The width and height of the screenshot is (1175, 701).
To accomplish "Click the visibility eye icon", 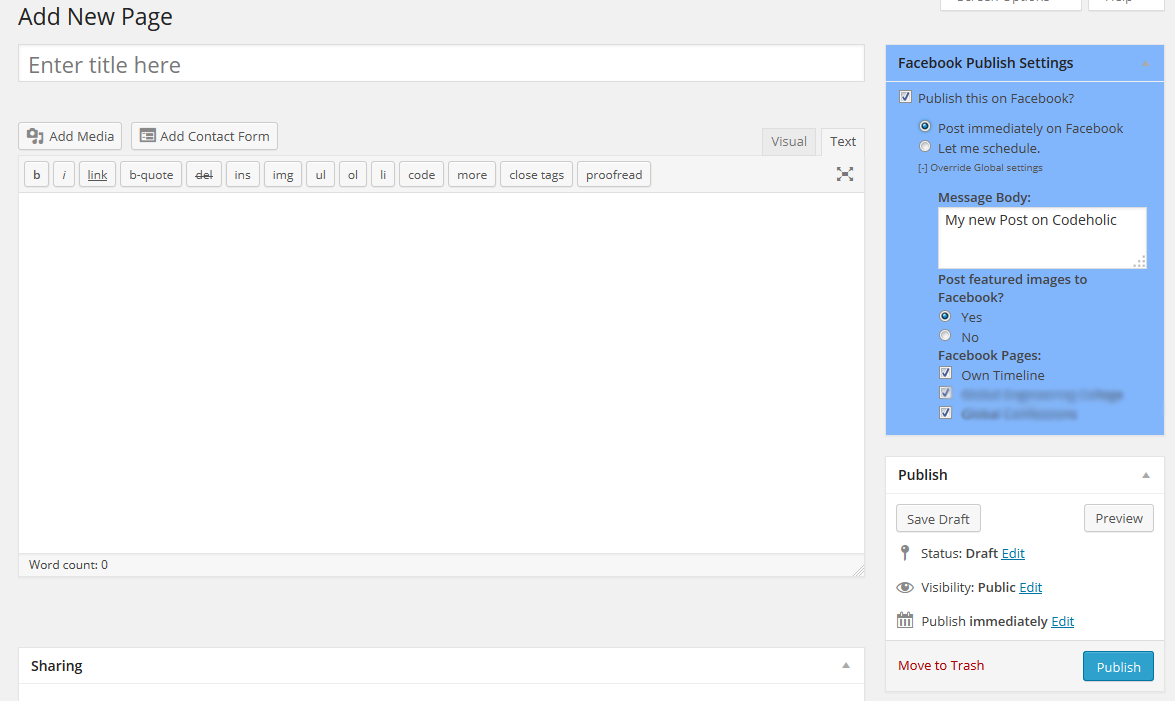I will click(x=905, y=587).
